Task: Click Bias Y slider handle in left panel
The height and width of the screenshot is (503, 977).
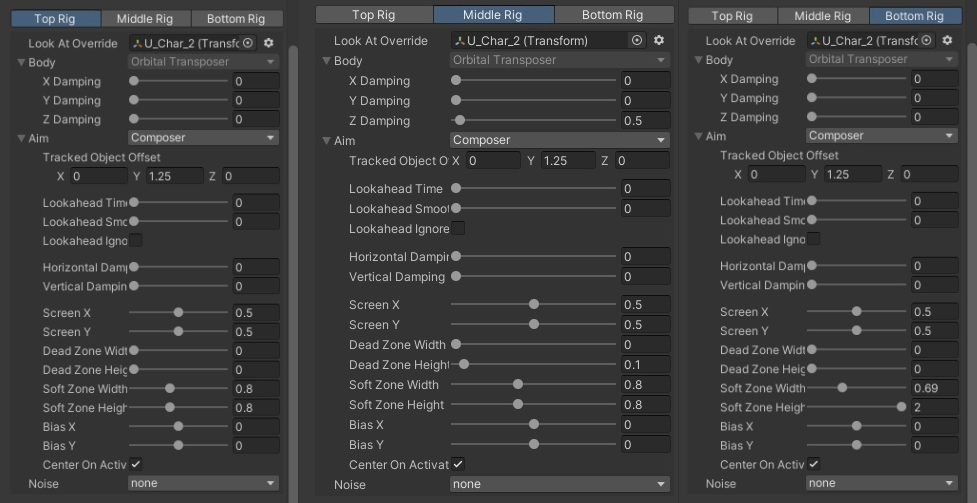Action: pyautogui.click(x=178, y=446)
